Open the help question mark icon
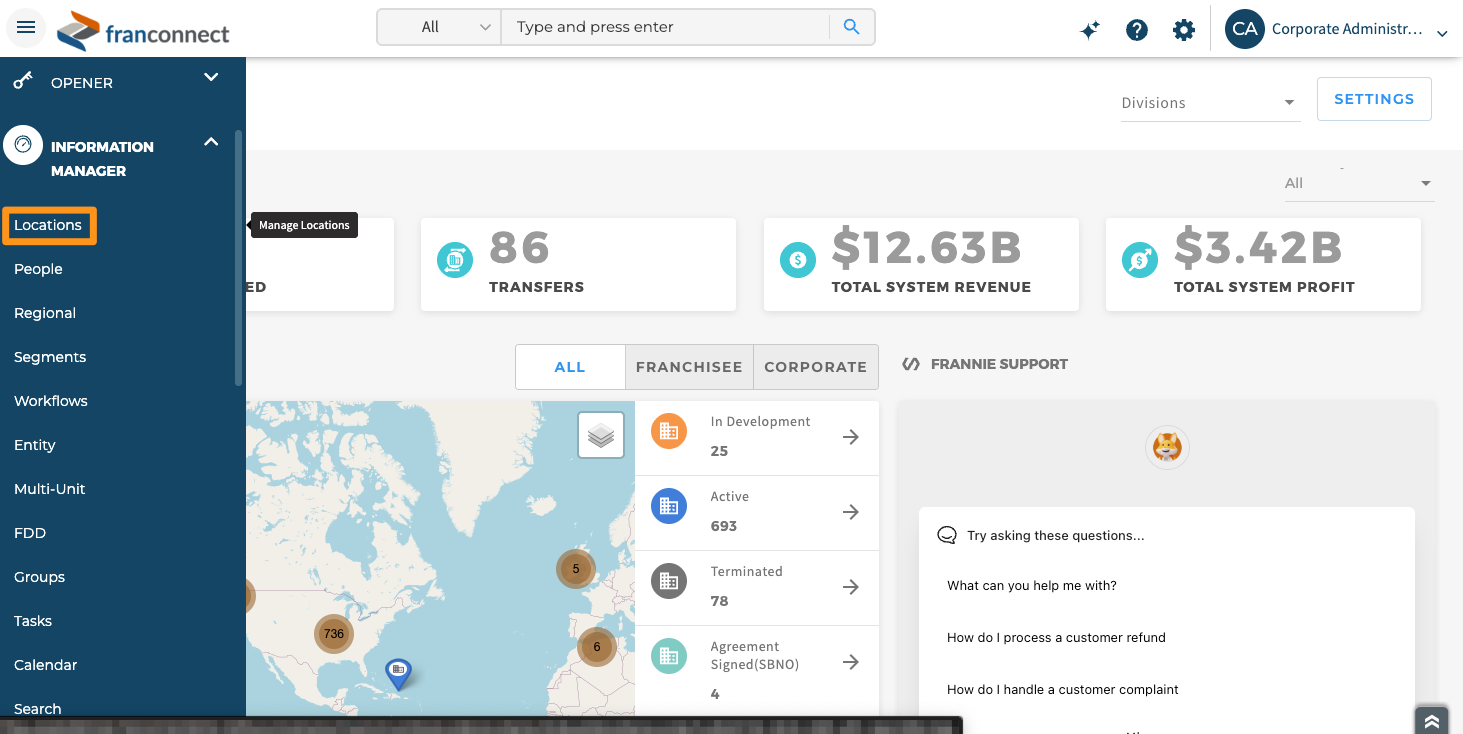The image size is (1463, 734). 1136,30
